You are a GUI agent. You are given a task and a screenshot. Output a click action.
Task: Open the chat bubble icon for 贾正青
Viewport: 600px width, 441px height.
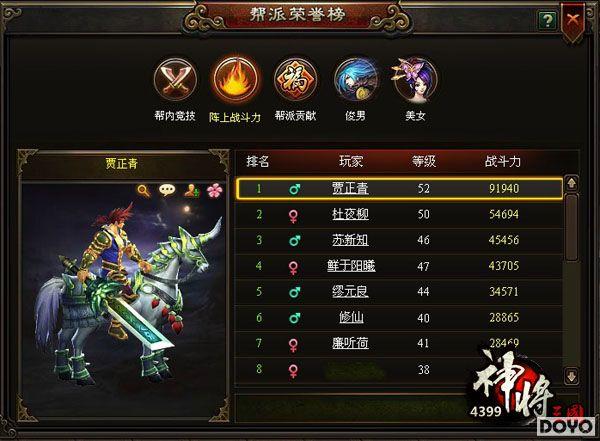167,190
